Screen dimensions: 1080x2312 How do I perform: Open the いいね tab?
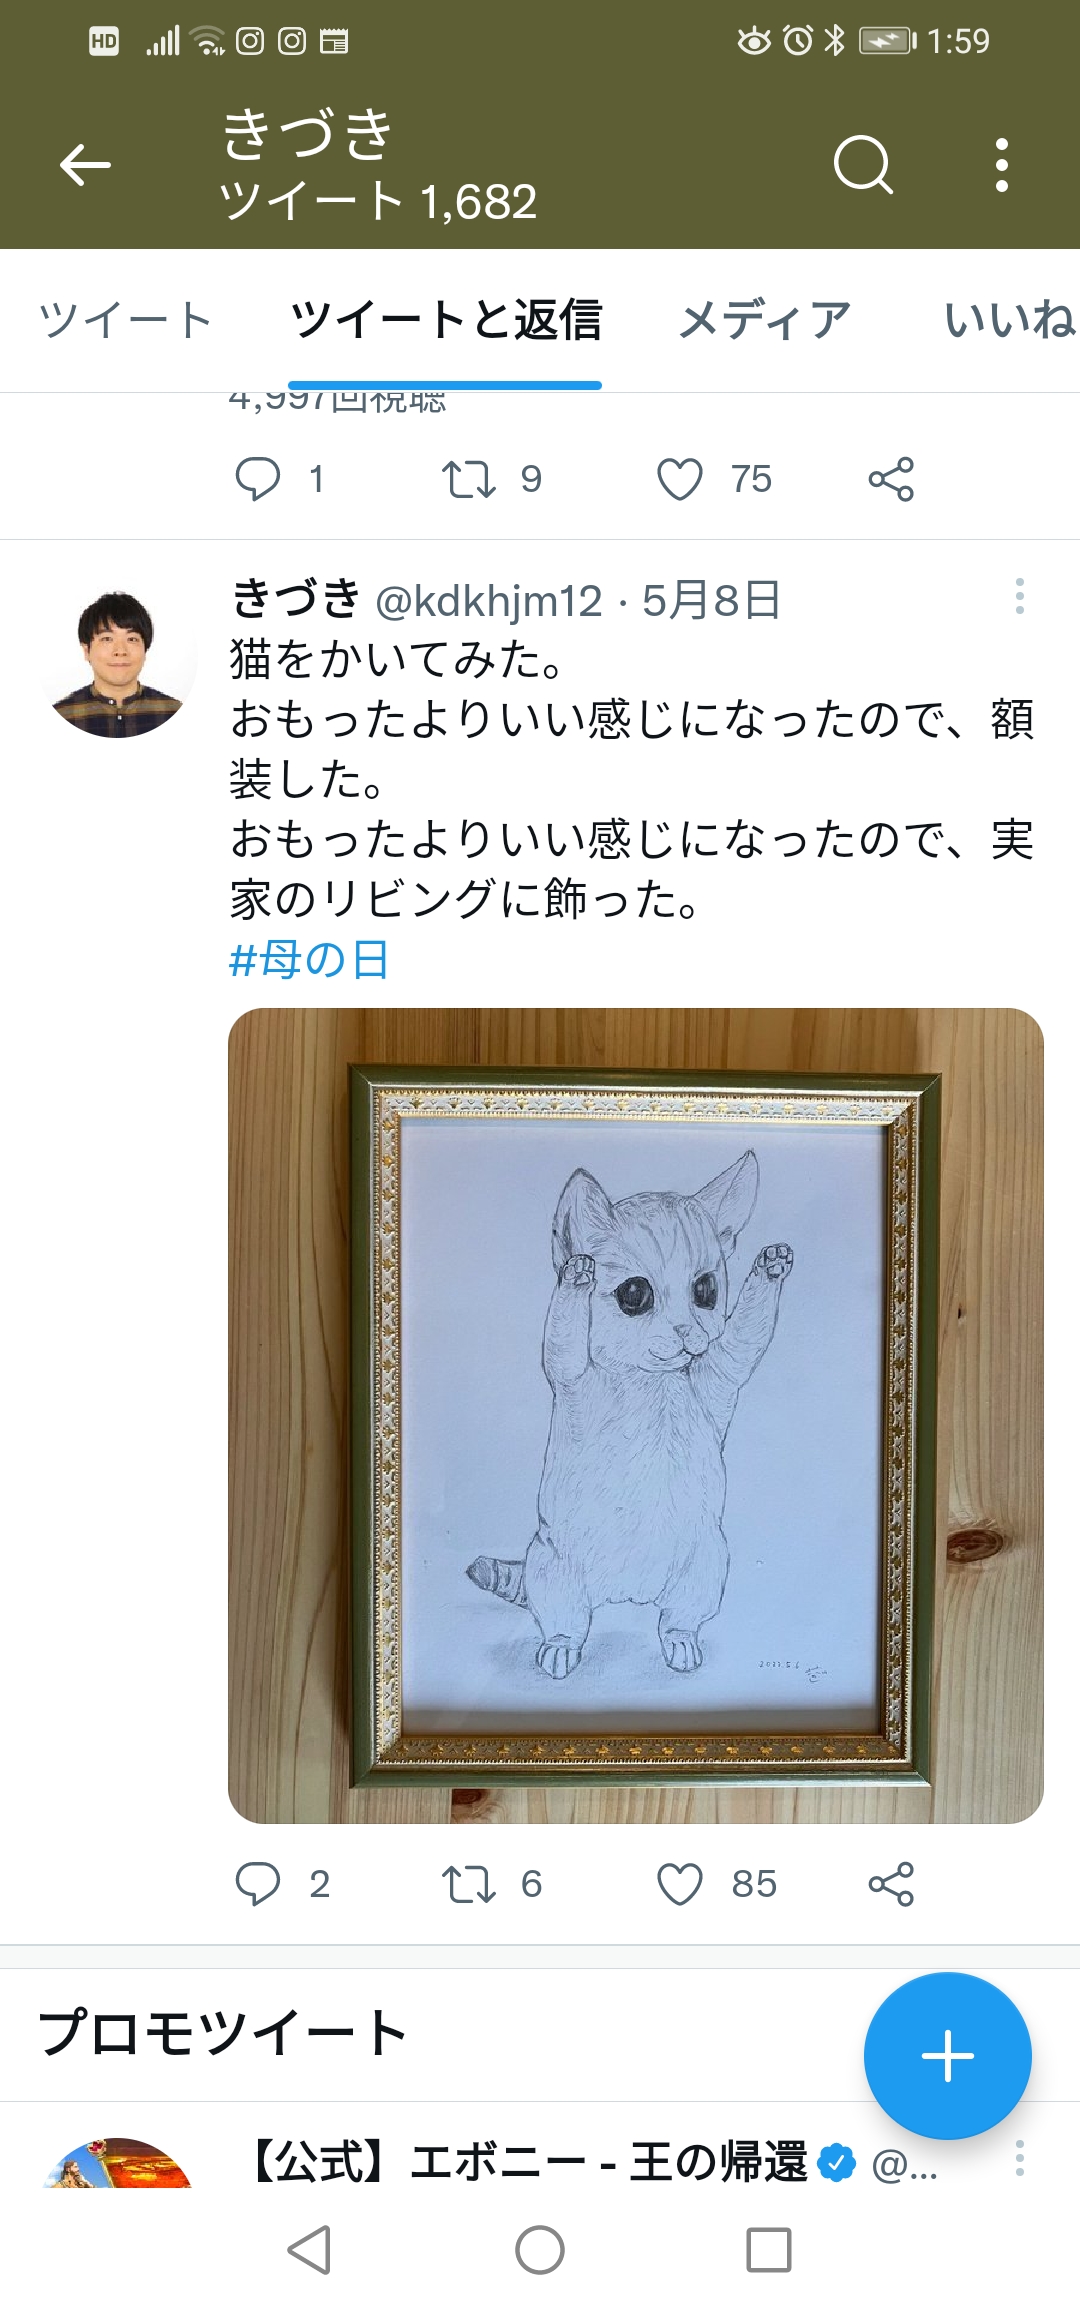pos(1010,321)
